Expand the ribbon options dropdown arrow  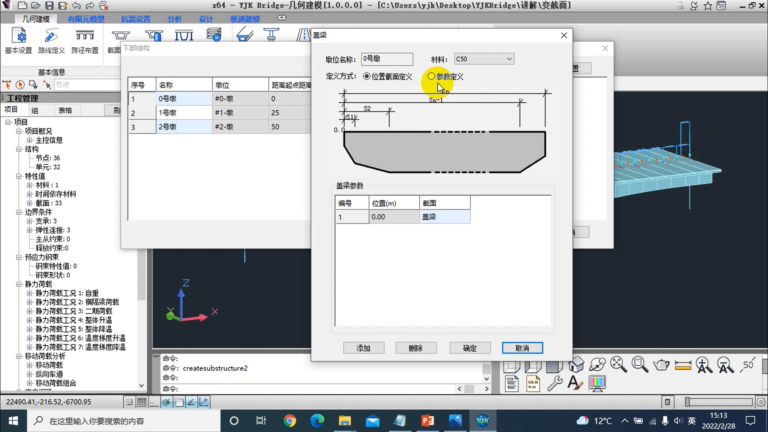coord(282,18)
